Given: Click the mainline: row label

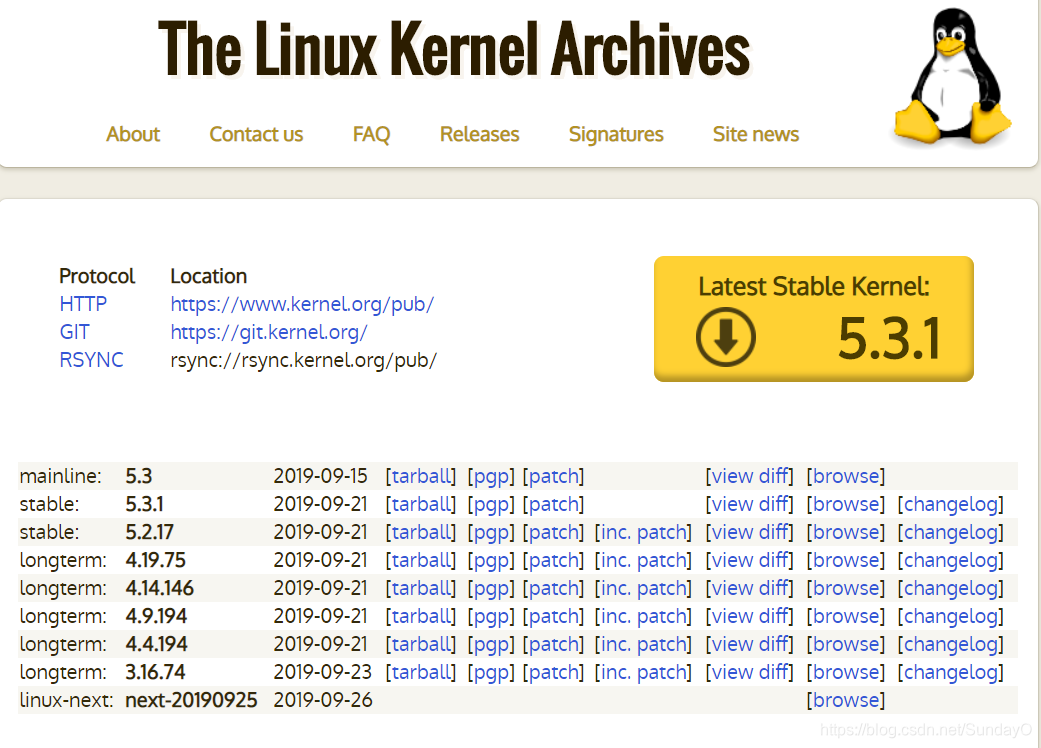Looking at the screenshot, I should click(60, 476).
